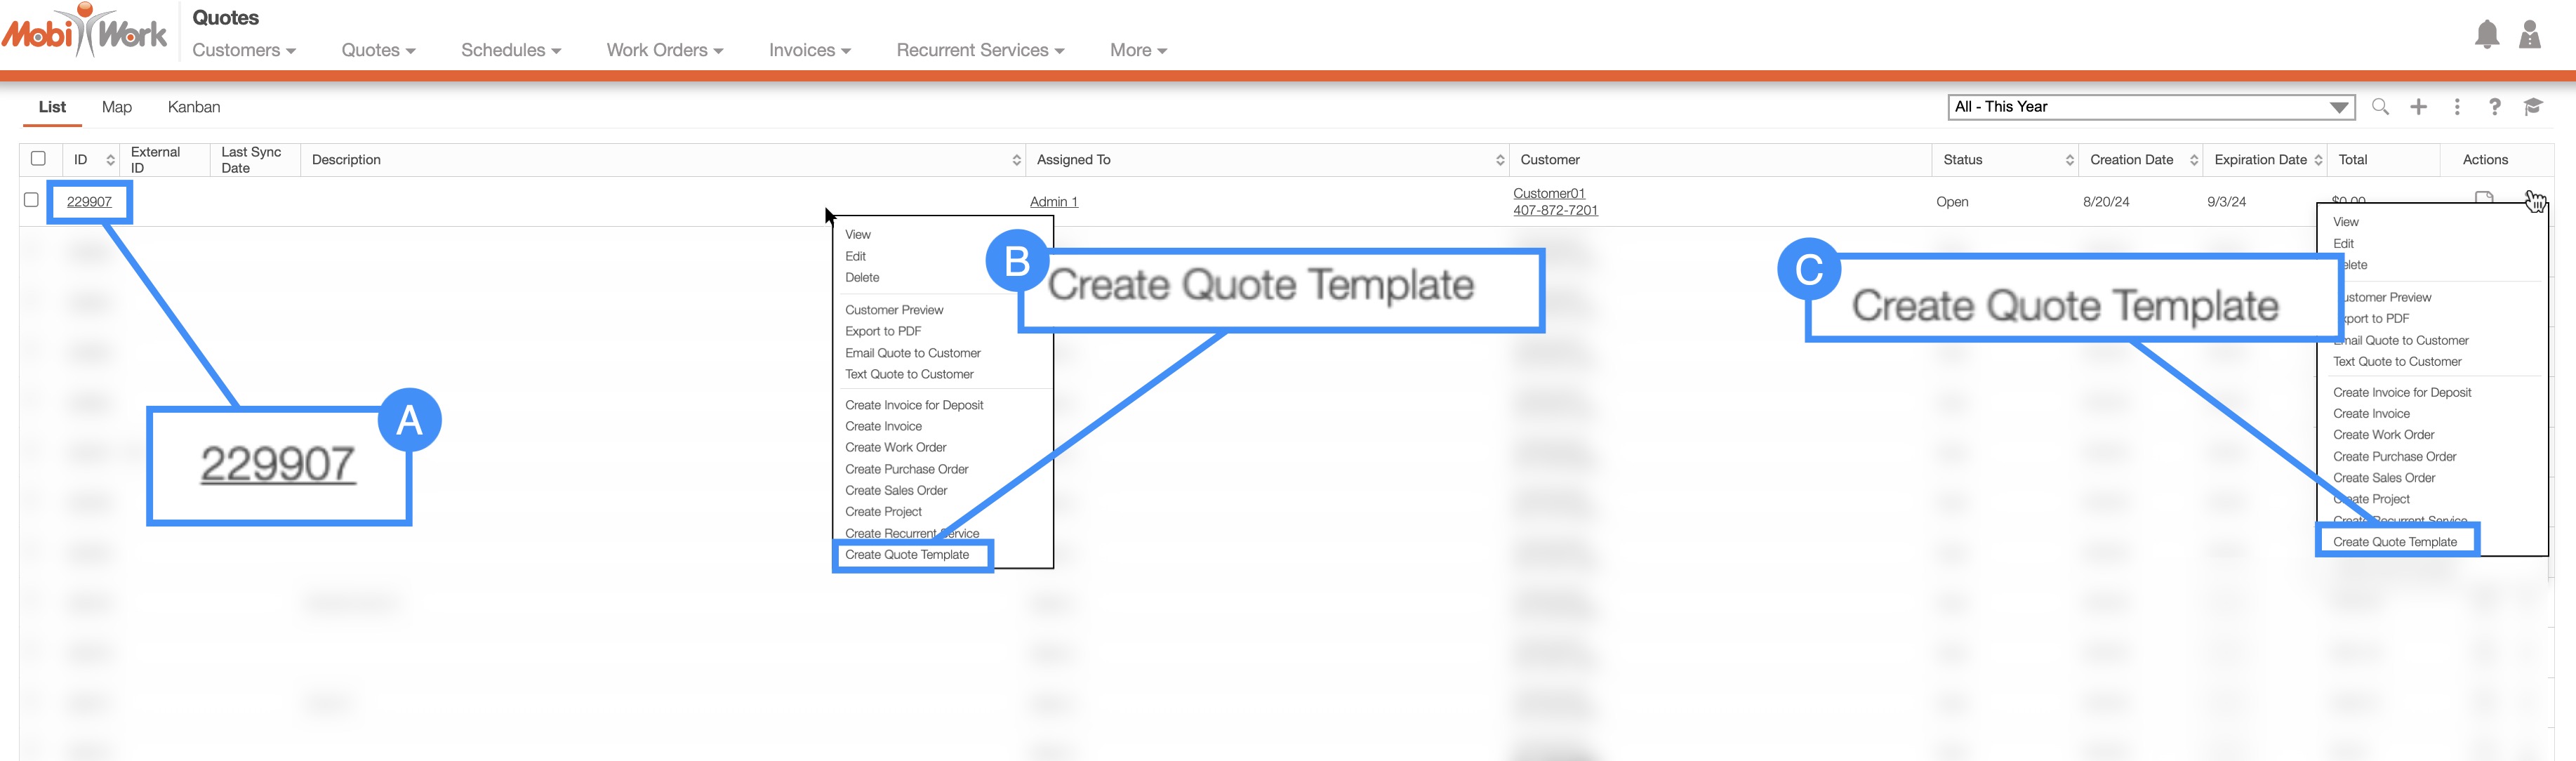2576x761 pixels.
Task: Open the Customer01 link
Action: [x=1548, y=193]
